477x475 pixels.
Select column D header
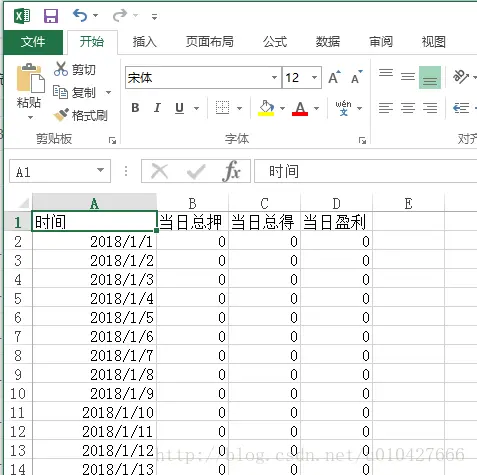tap(336, 203)
